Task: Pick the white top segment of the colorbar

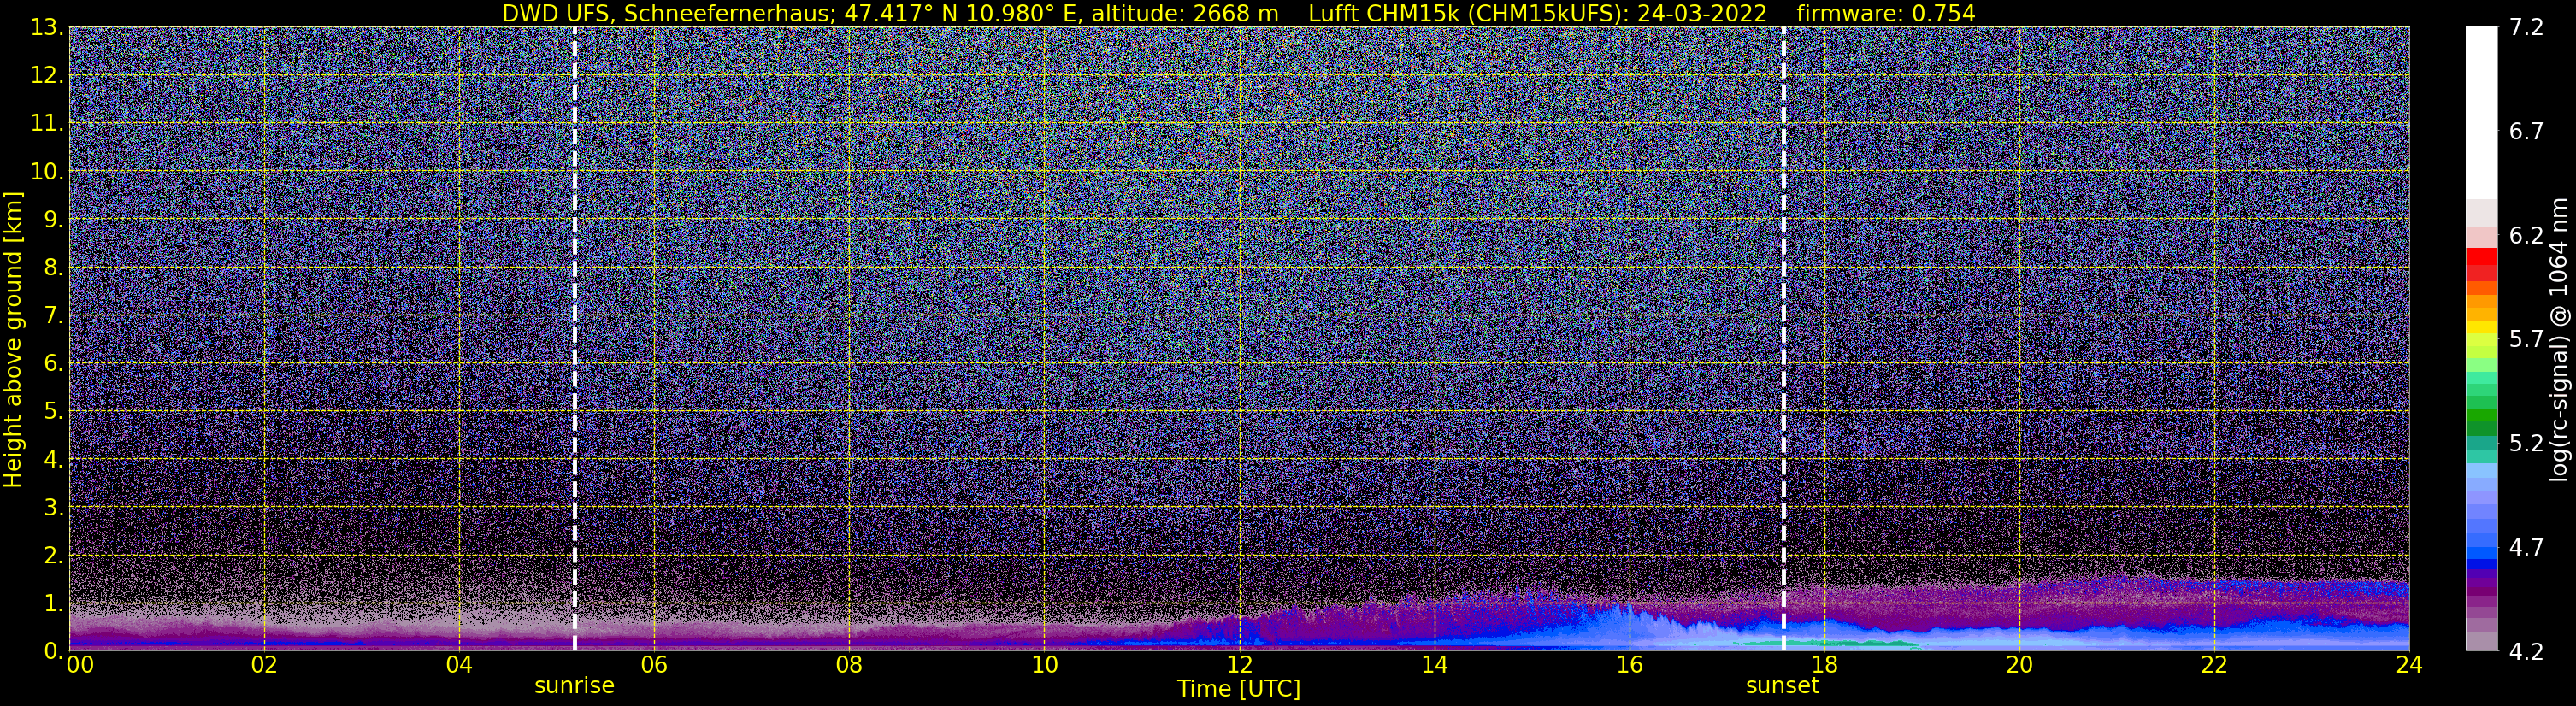Action: click(x=2481, y=113)
